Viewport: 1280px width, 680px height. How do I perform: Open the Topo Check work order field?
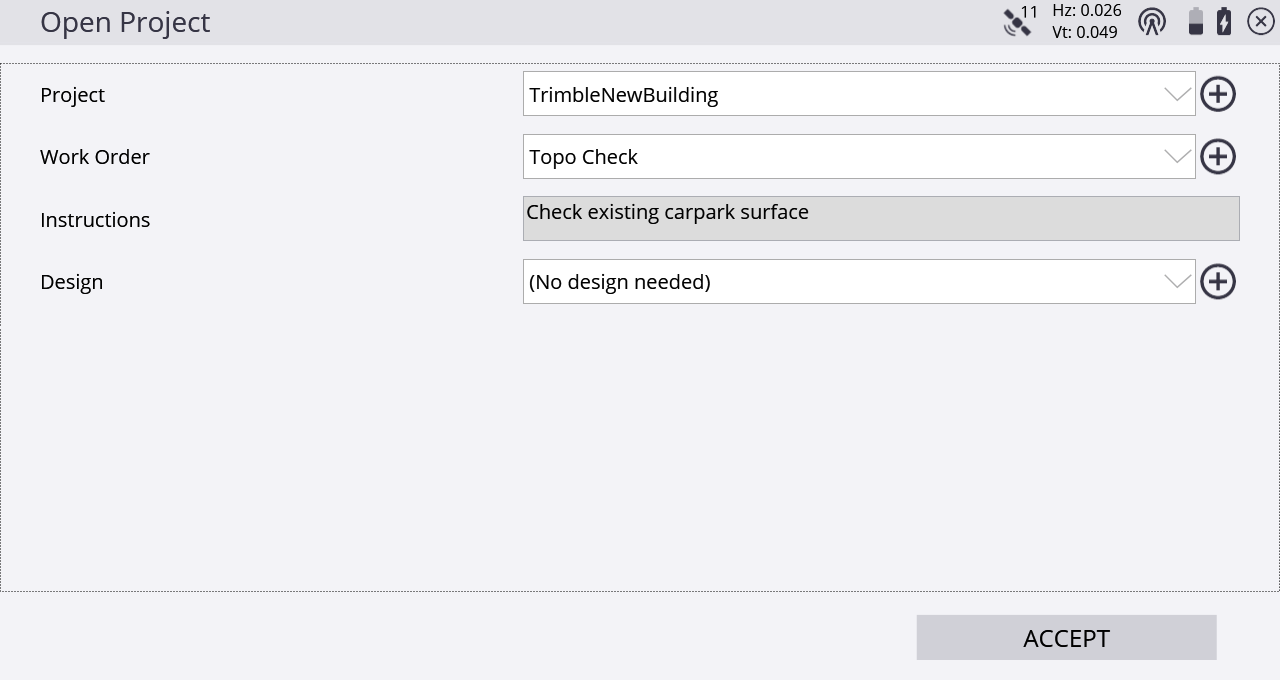(x=859, y=157)
